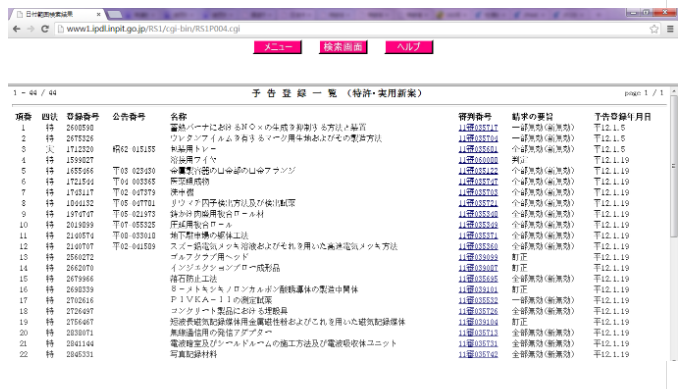Screen dimensions: 689x389
Task: Click the pink メニュー button
Action: (277, 47)
